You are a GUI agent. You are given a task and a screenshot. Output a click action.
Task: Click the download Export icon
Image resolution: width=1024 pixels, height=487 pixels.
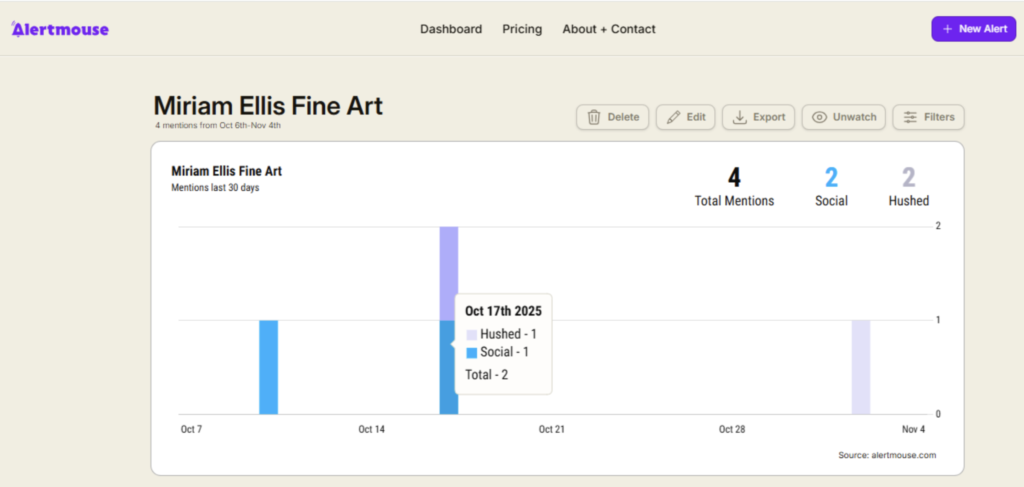tap(740, 117)
